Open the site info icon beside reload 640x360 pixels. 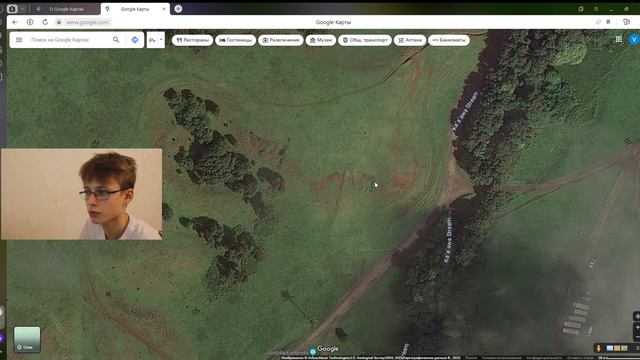(30, 22)
